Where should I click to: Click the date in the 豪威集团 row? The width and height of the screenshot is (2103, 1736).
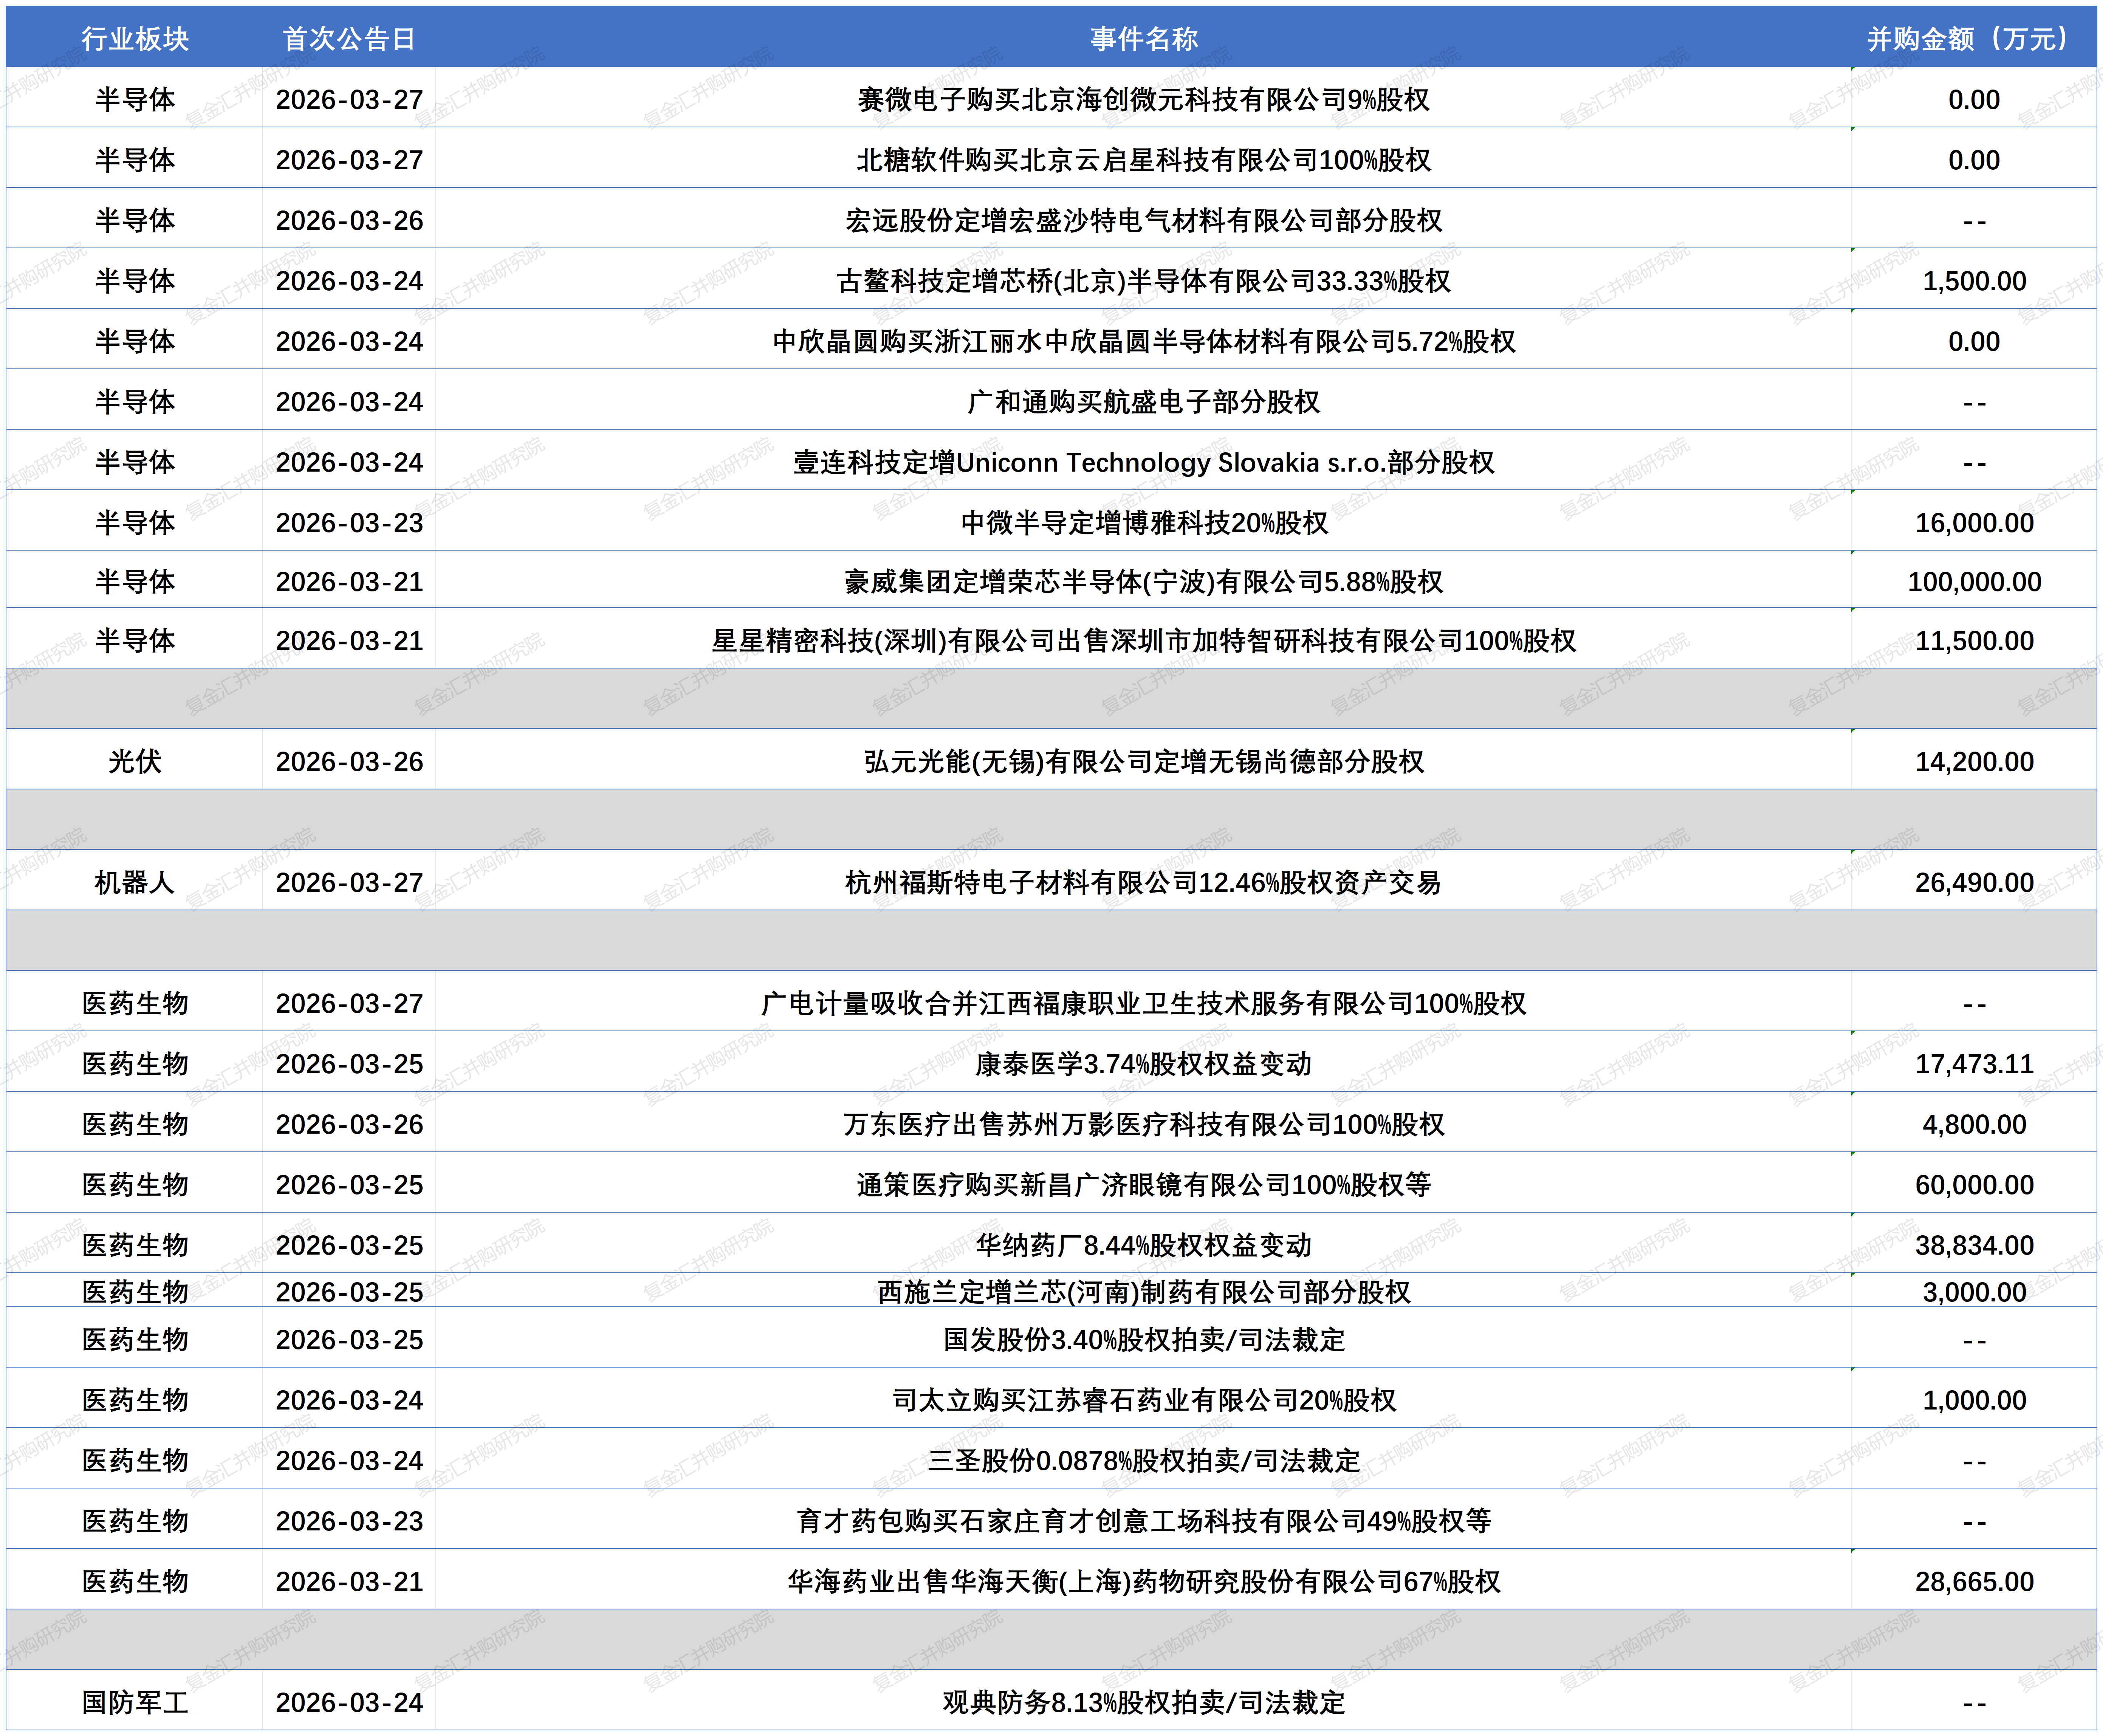pos(349,582)
